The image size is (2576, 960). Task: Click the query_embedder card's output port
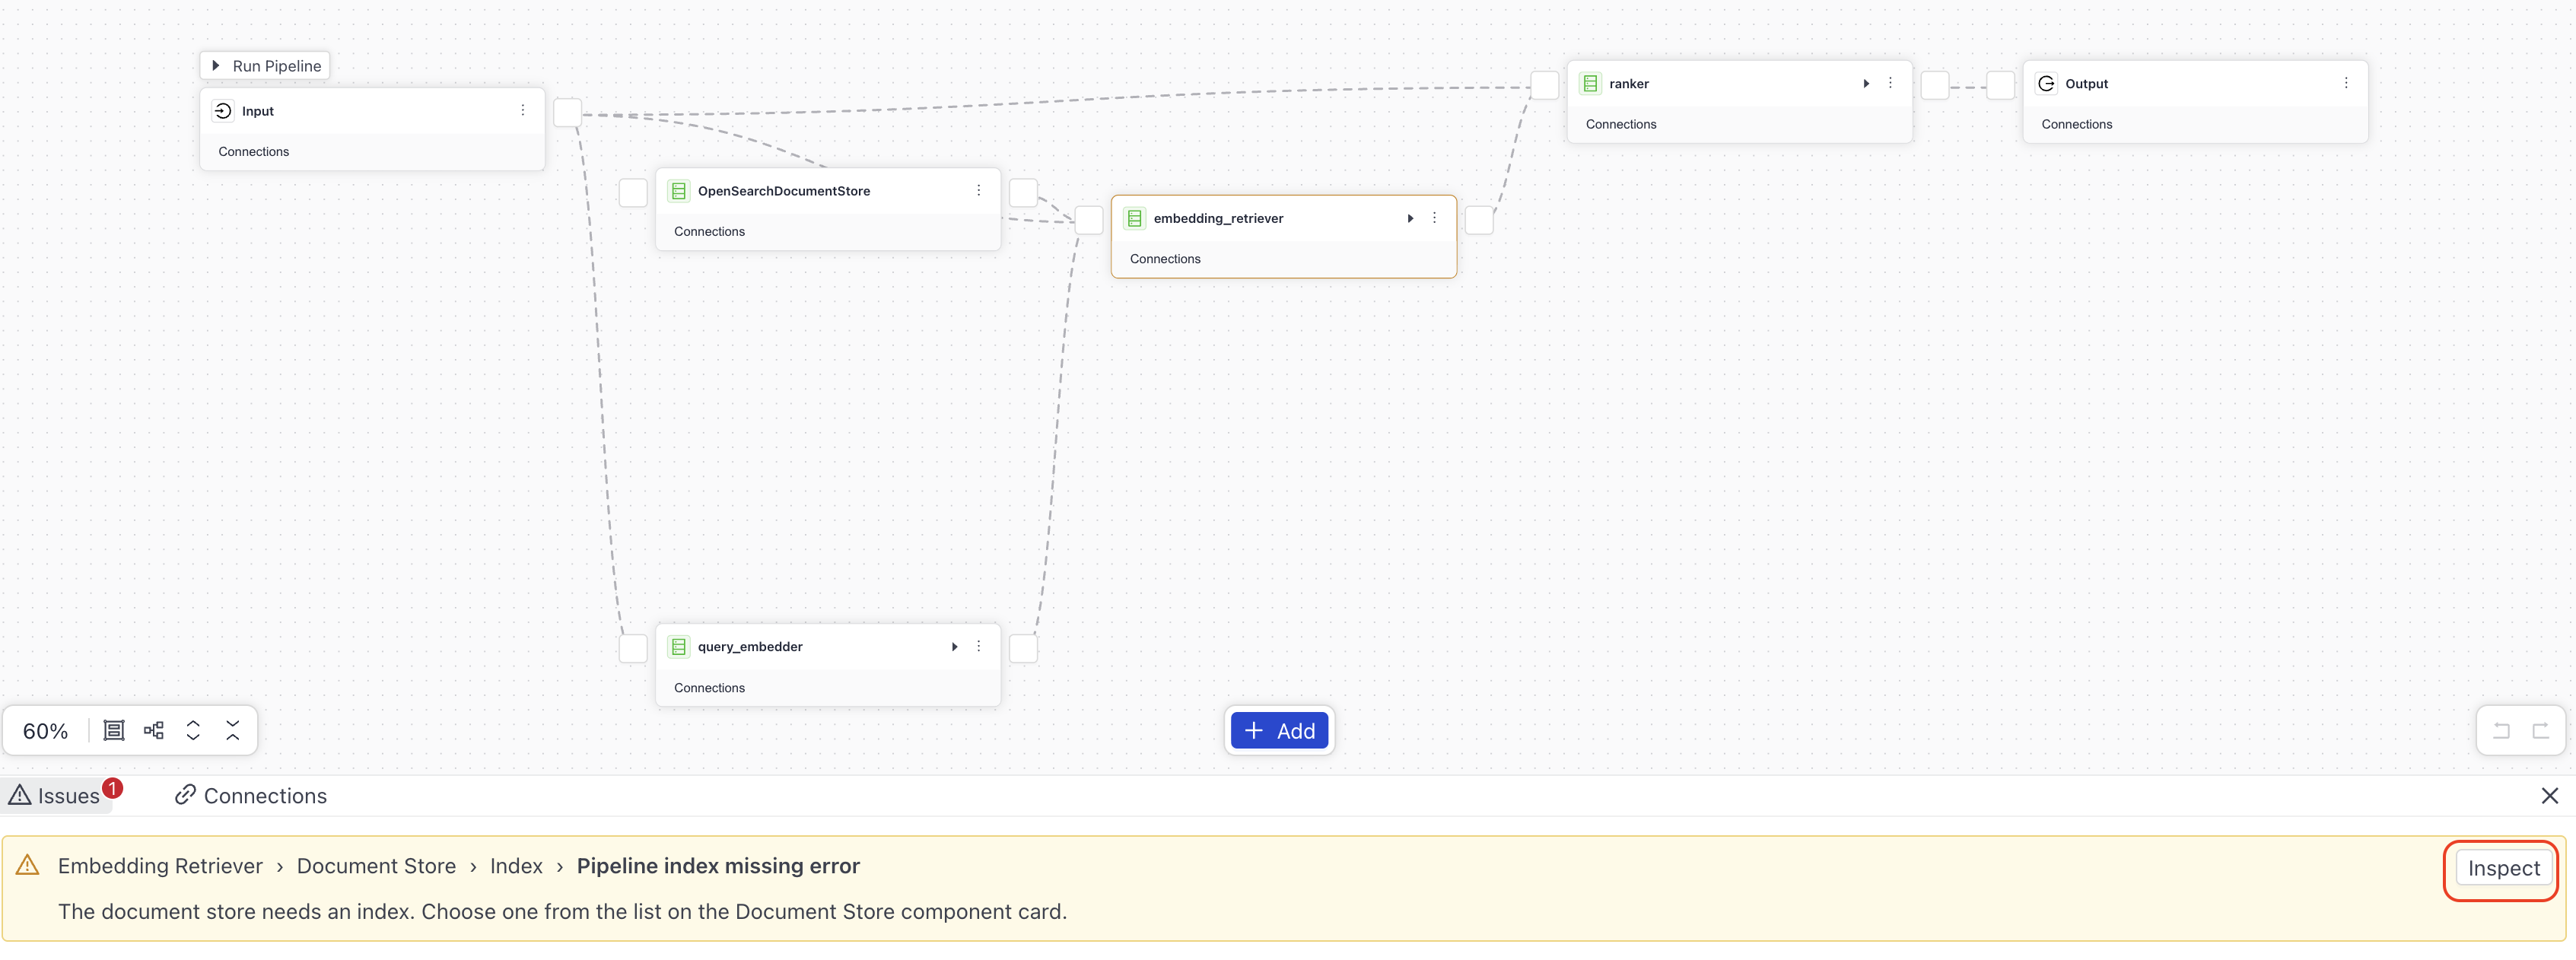click(x=1023, y=649)
